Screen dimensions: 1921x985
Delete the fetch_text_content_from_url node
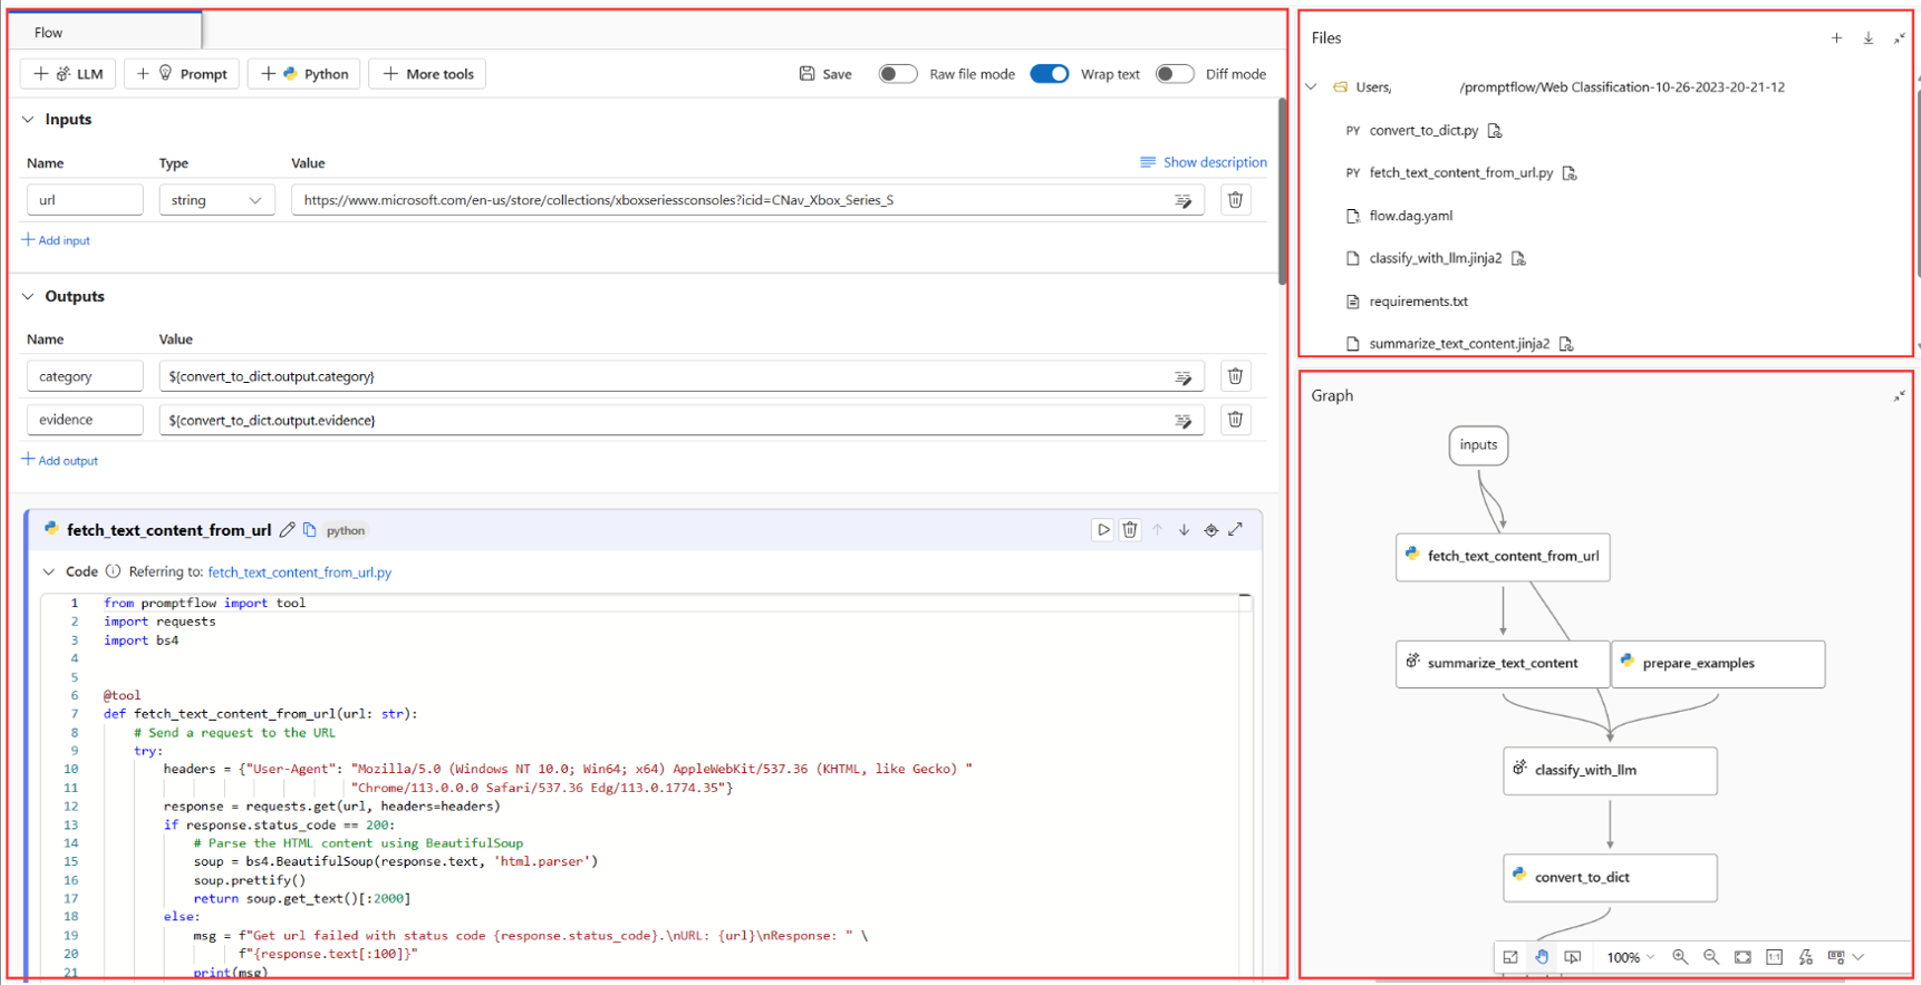[x=1129, y=530]
